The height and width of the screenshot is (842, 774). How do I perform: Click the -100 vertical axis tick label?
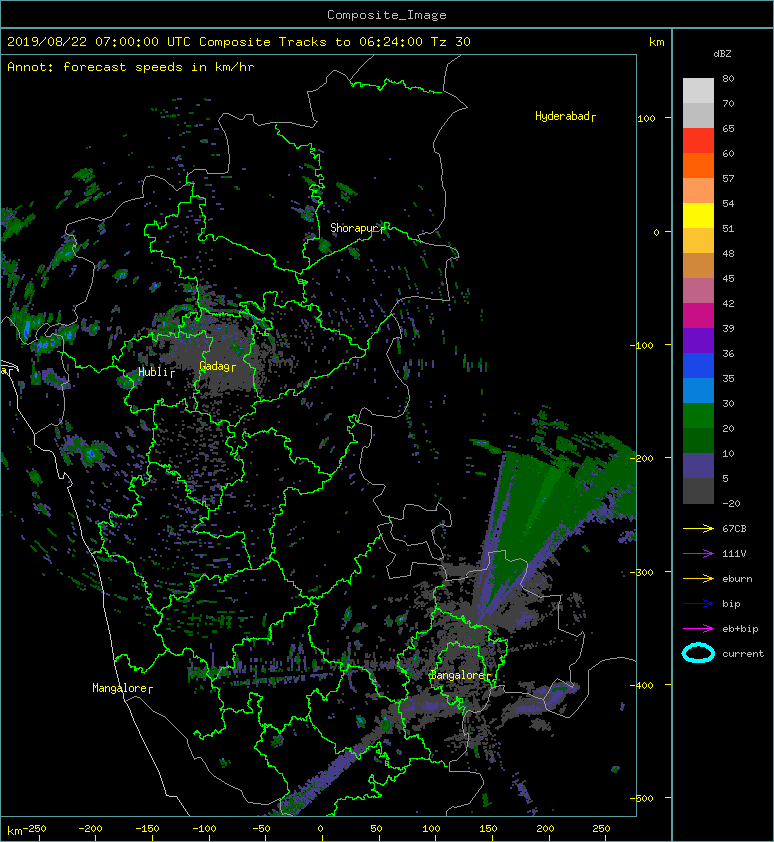click(x=643, y=345)
